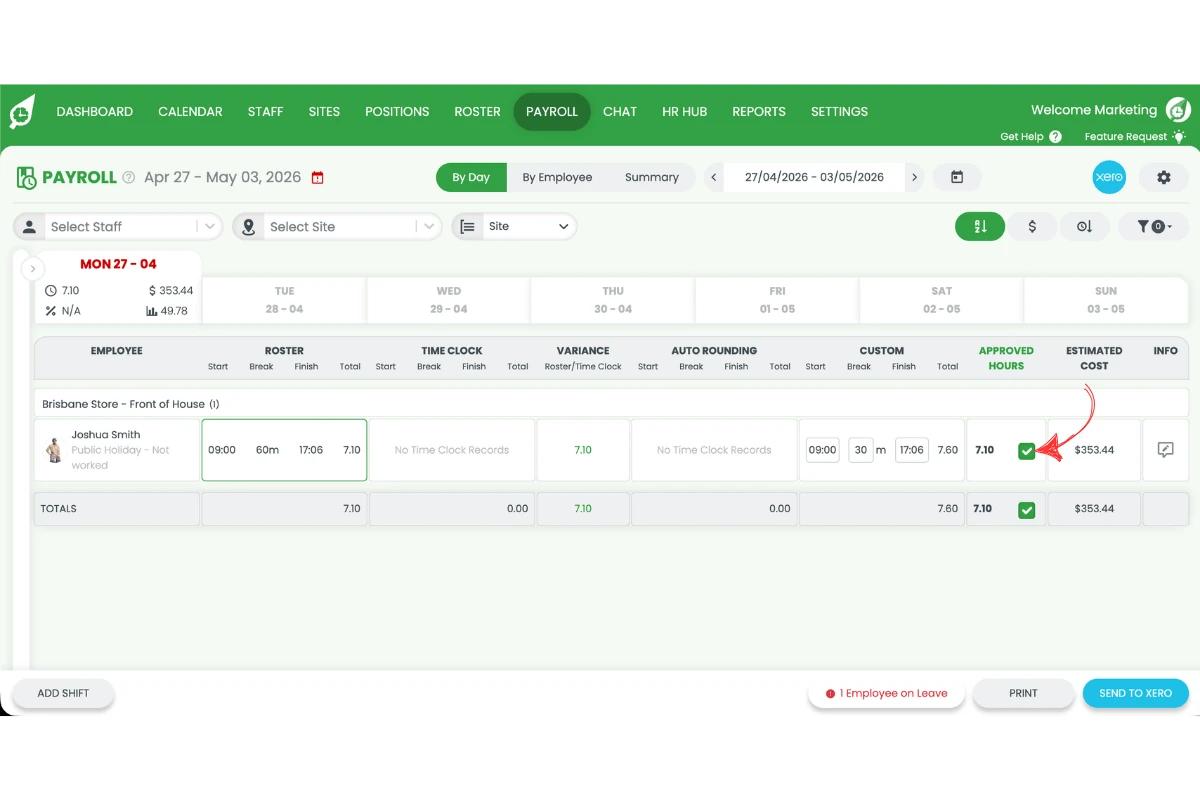Select the Tue 28 - 04 day
The height and width of the screenshot is (800, 1200).
coord(284,300)
